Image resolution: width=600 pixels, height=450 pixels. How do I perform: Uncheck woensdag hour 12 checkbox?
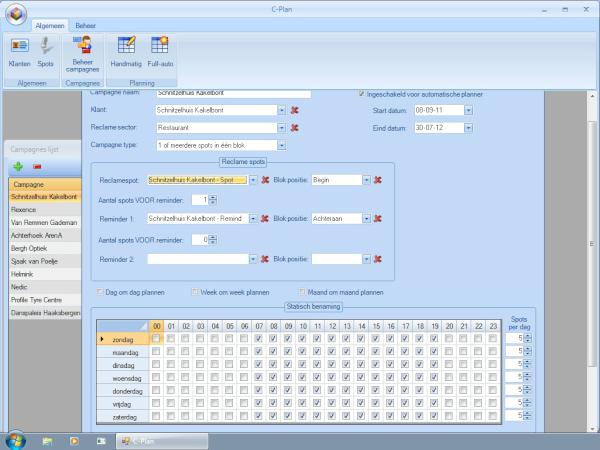coord(331,377)
